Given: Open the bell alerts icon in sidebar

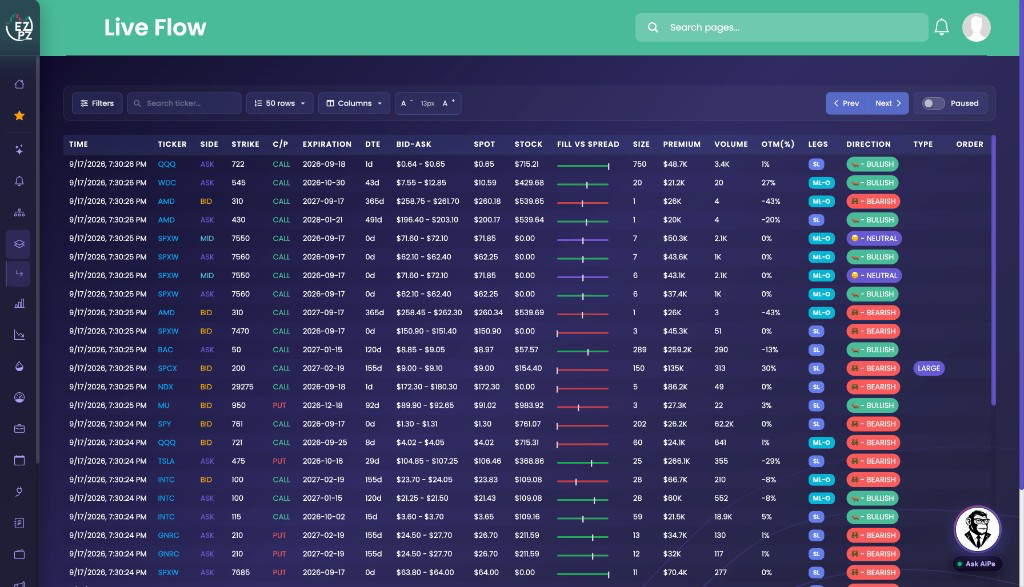Looking at the screenshot, I should coord(20,181).
